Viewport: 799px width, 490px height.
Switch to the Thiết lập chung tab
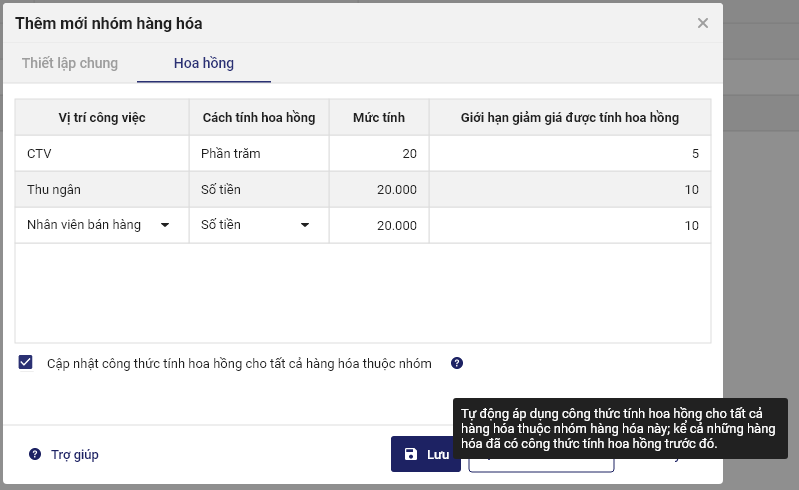coord(70,63)
